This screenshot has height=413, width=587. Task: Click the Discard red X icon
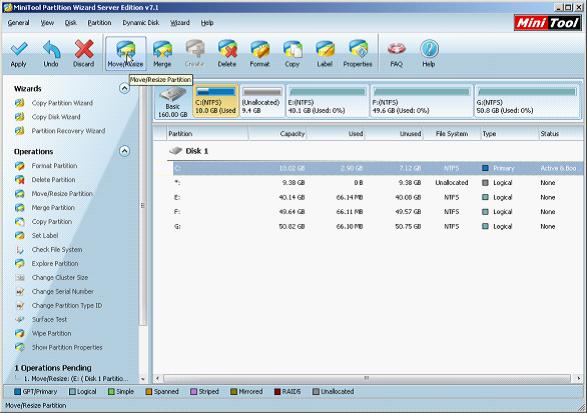(x=83, y=49)
